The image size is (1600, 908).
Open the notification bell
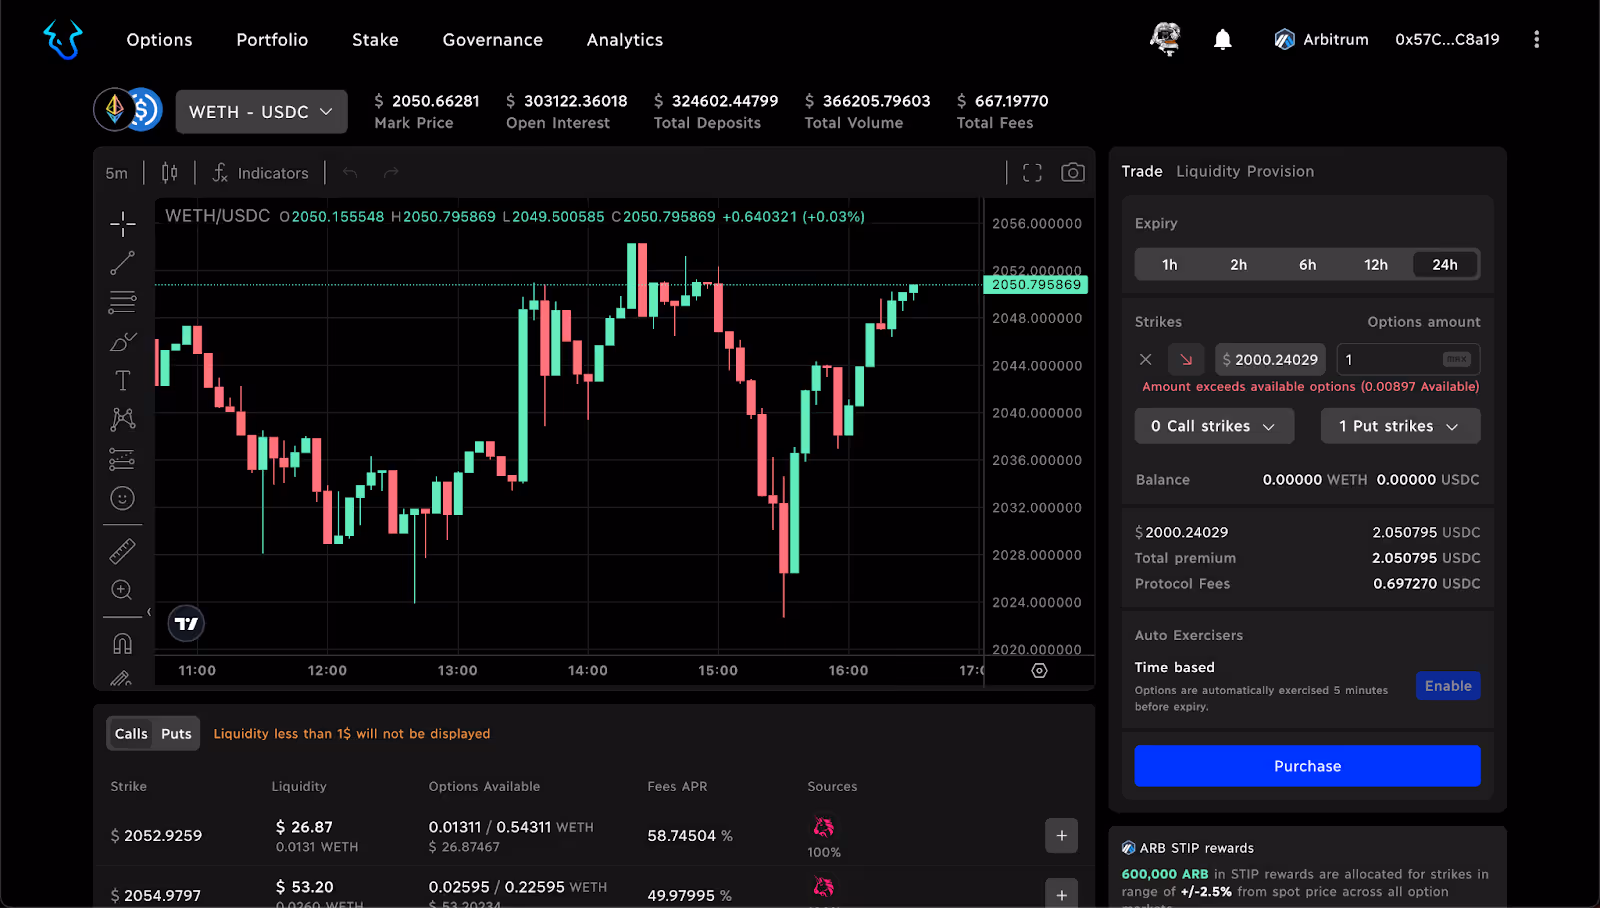[1222, 39]
